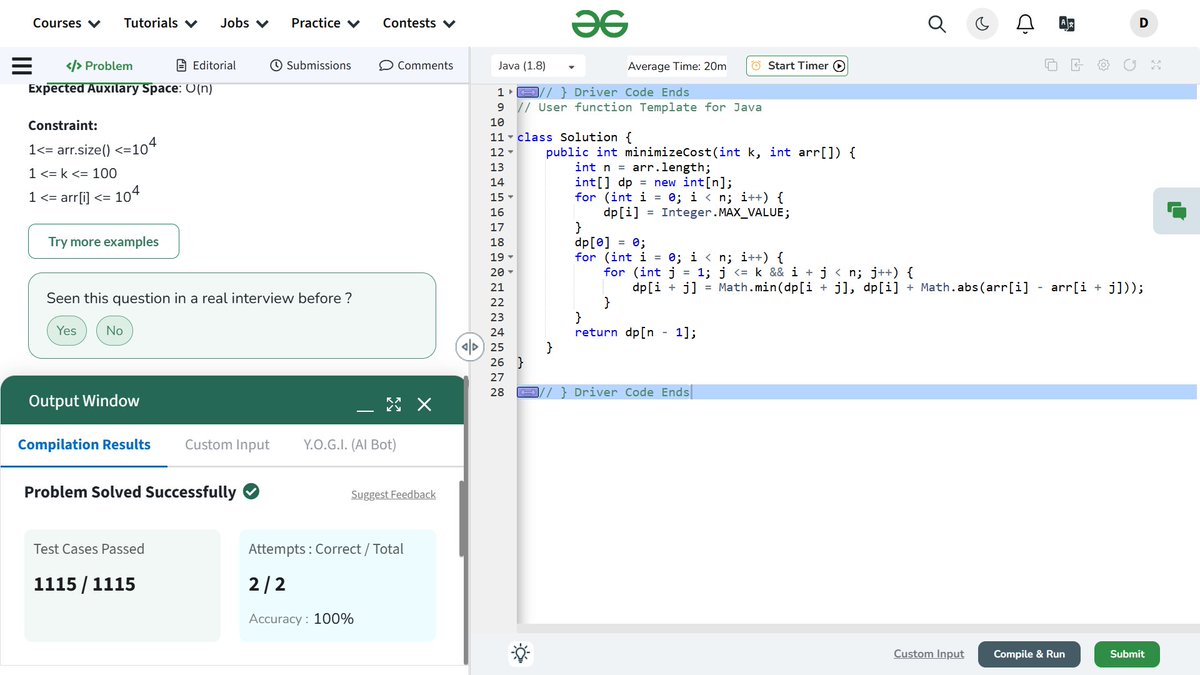Screen dimensions: 1200x675
Task: Expand the Practice dropdown
Action: point(325,23)
